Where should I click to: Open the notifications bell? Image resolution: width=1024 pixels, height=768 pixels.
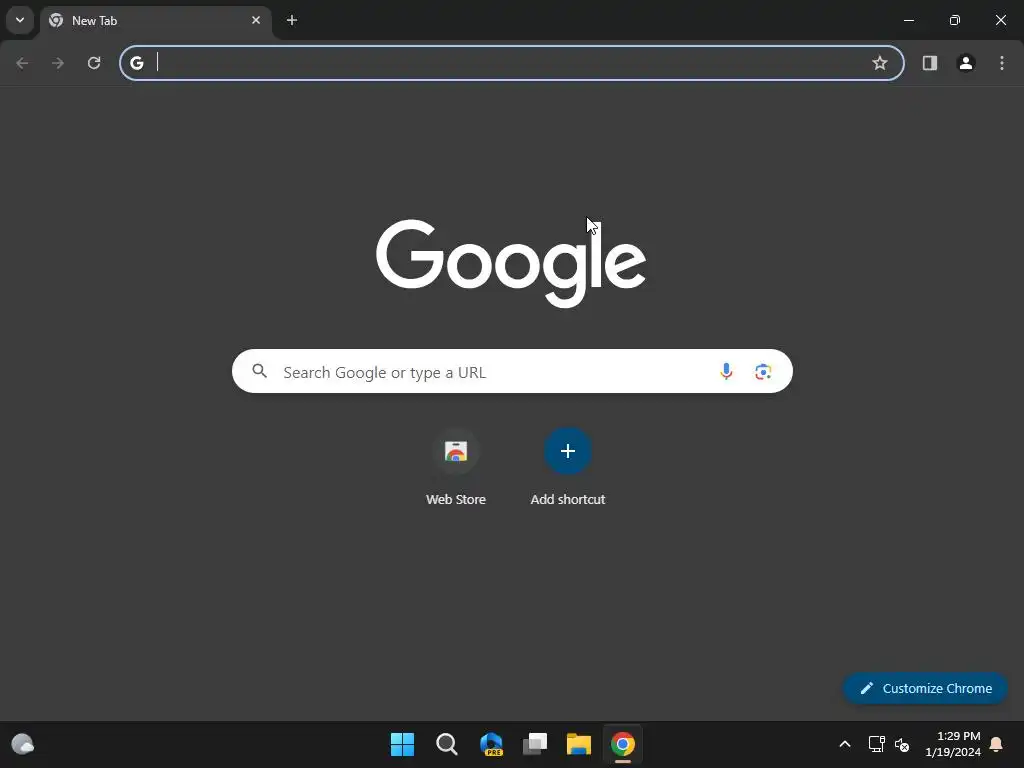996,744
